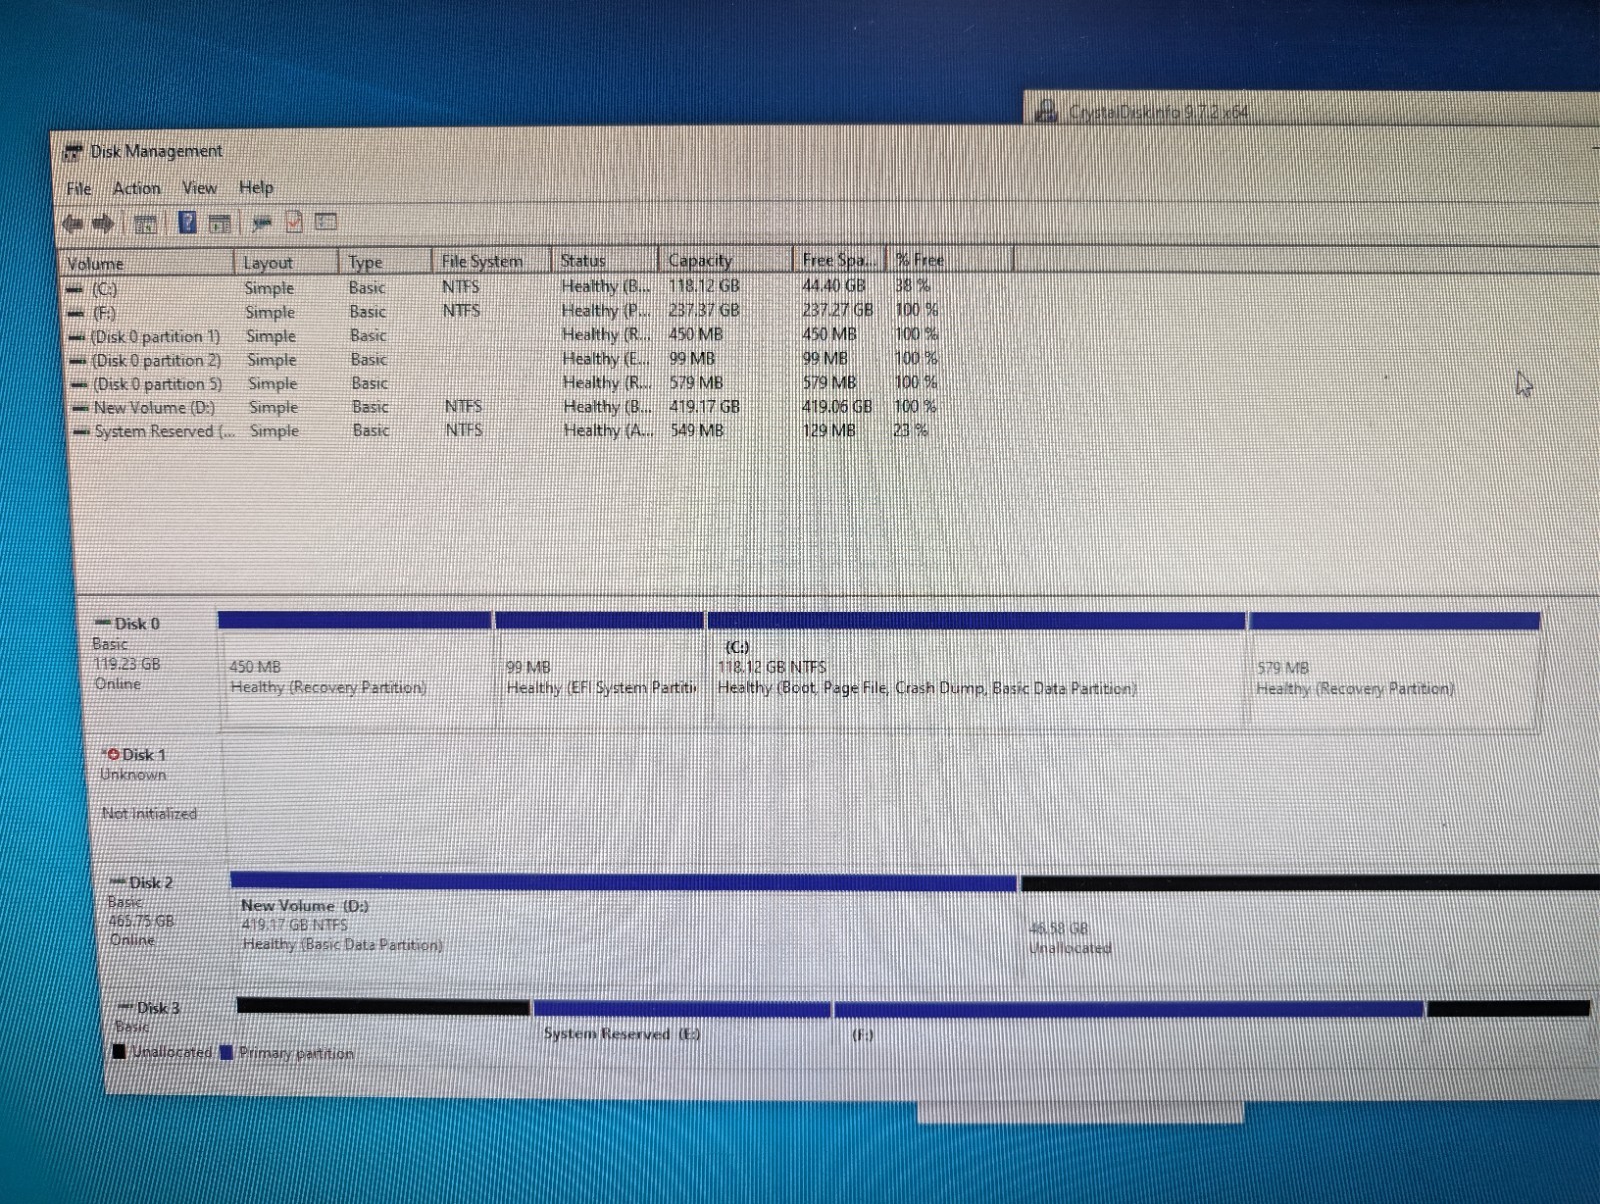
Task: Click the 118.12 GB capacity cell
Action: (704, 285)
